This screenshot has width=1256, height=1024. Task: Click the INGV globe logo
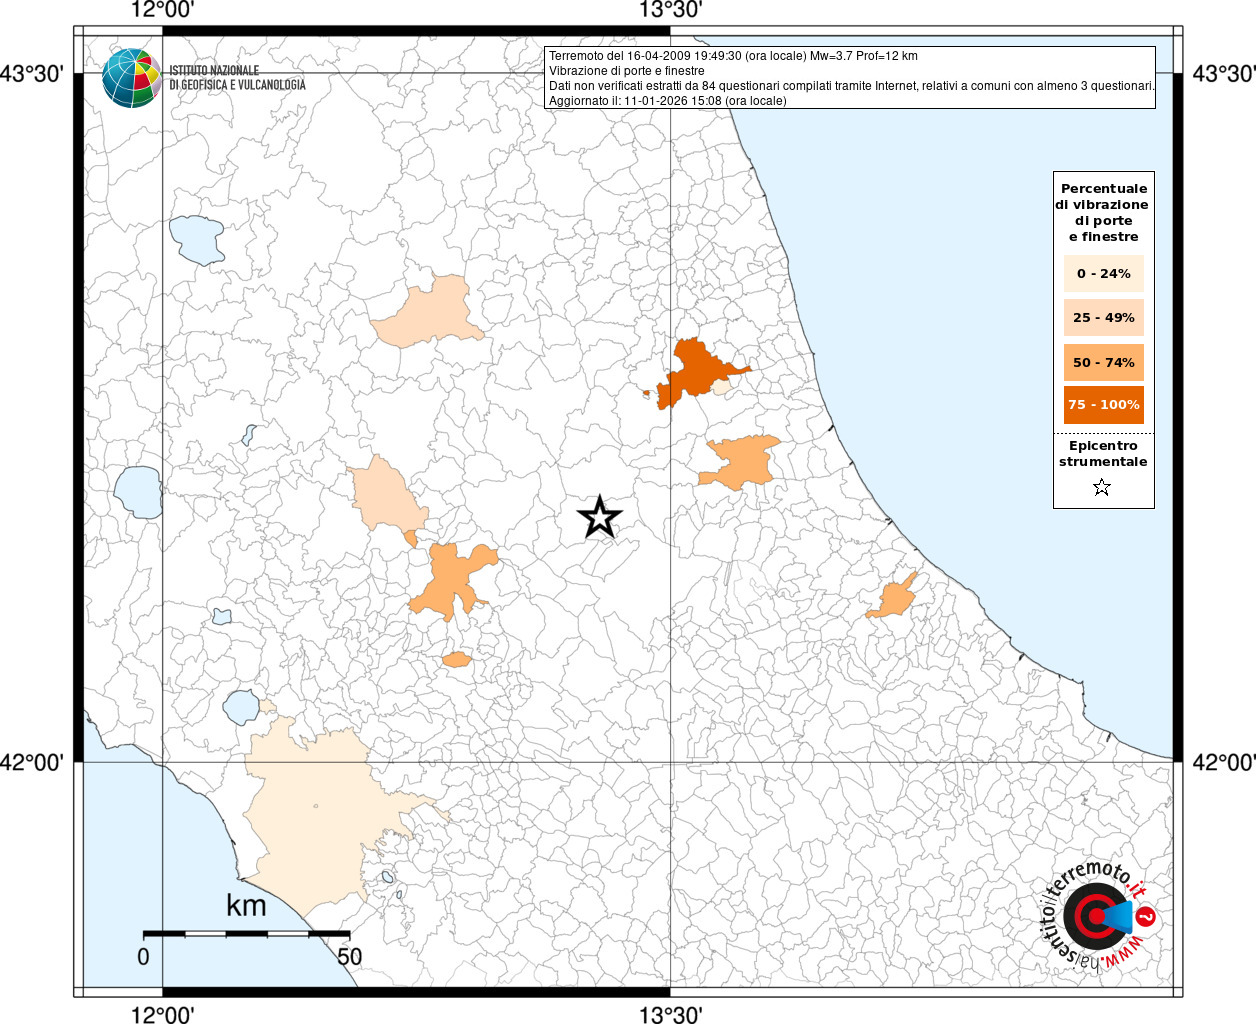coord(132,78)
